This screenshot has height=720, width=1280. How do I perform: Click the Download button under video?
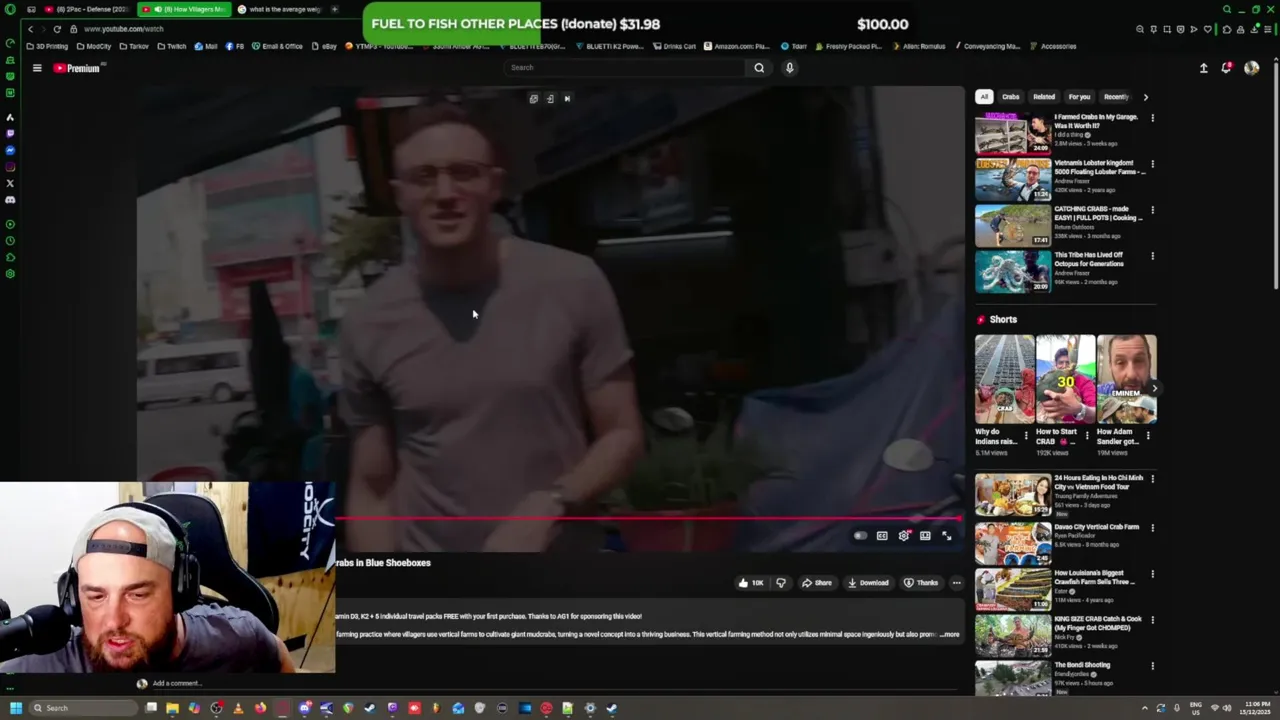[868, 583]
